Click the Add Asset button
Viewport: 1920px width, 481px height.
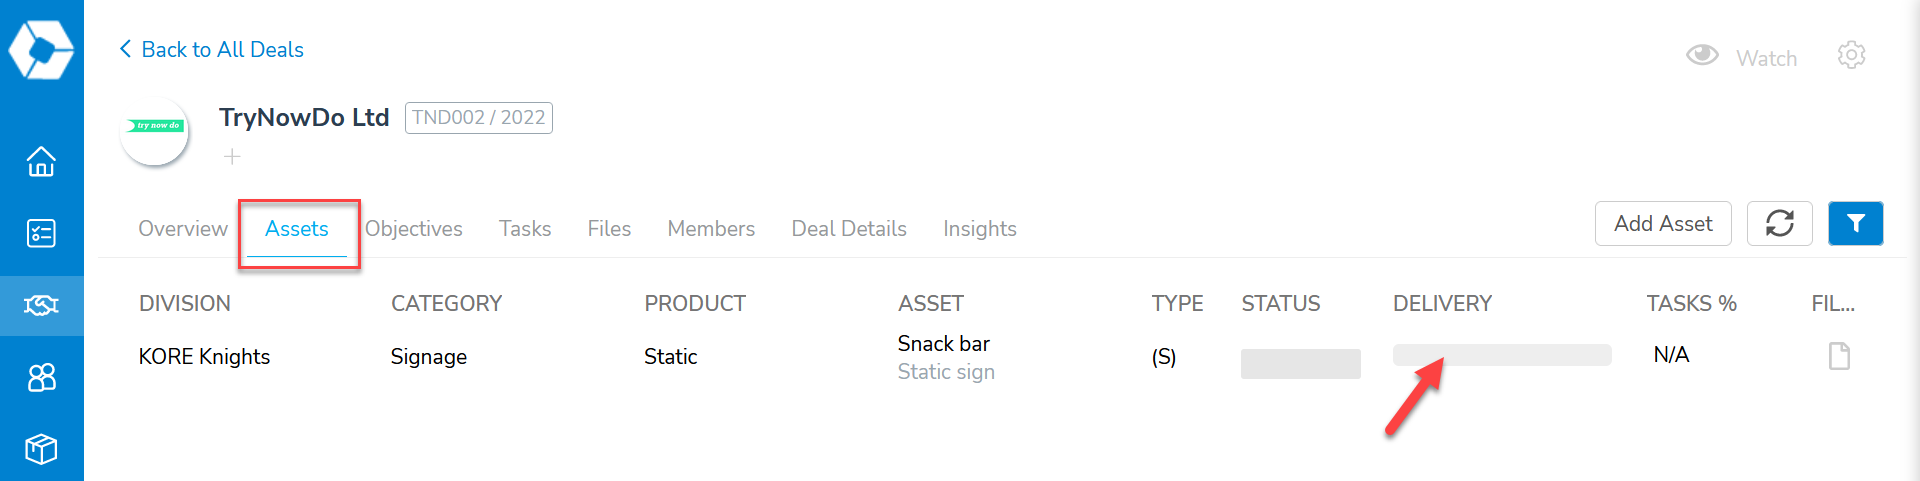click(1662, 223)
